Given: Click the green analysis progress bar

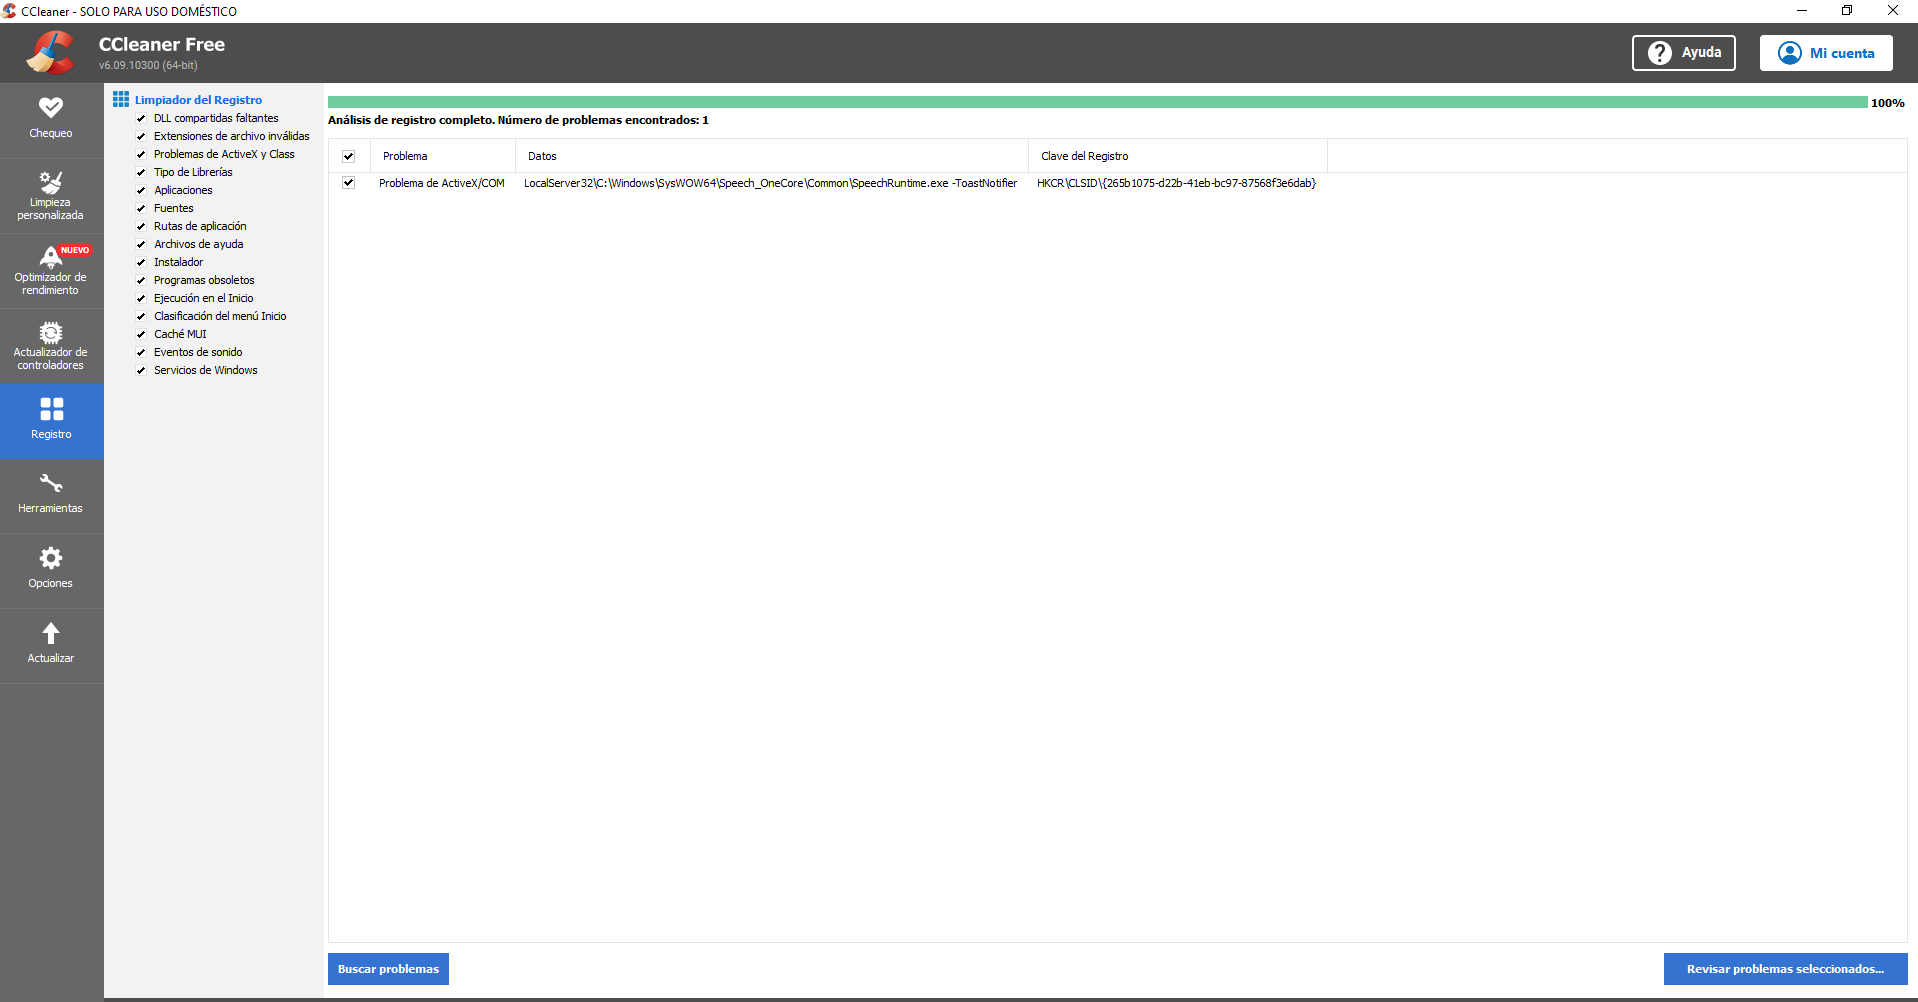Looking at the screenshot, I should [x=1097, y=102].
